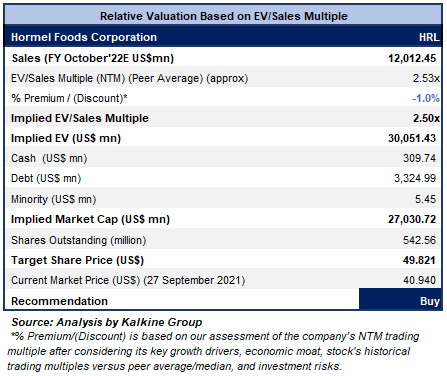Click the shares outstanding value 542.56
This screenshot has width=447, height=376.
point(419,240)
